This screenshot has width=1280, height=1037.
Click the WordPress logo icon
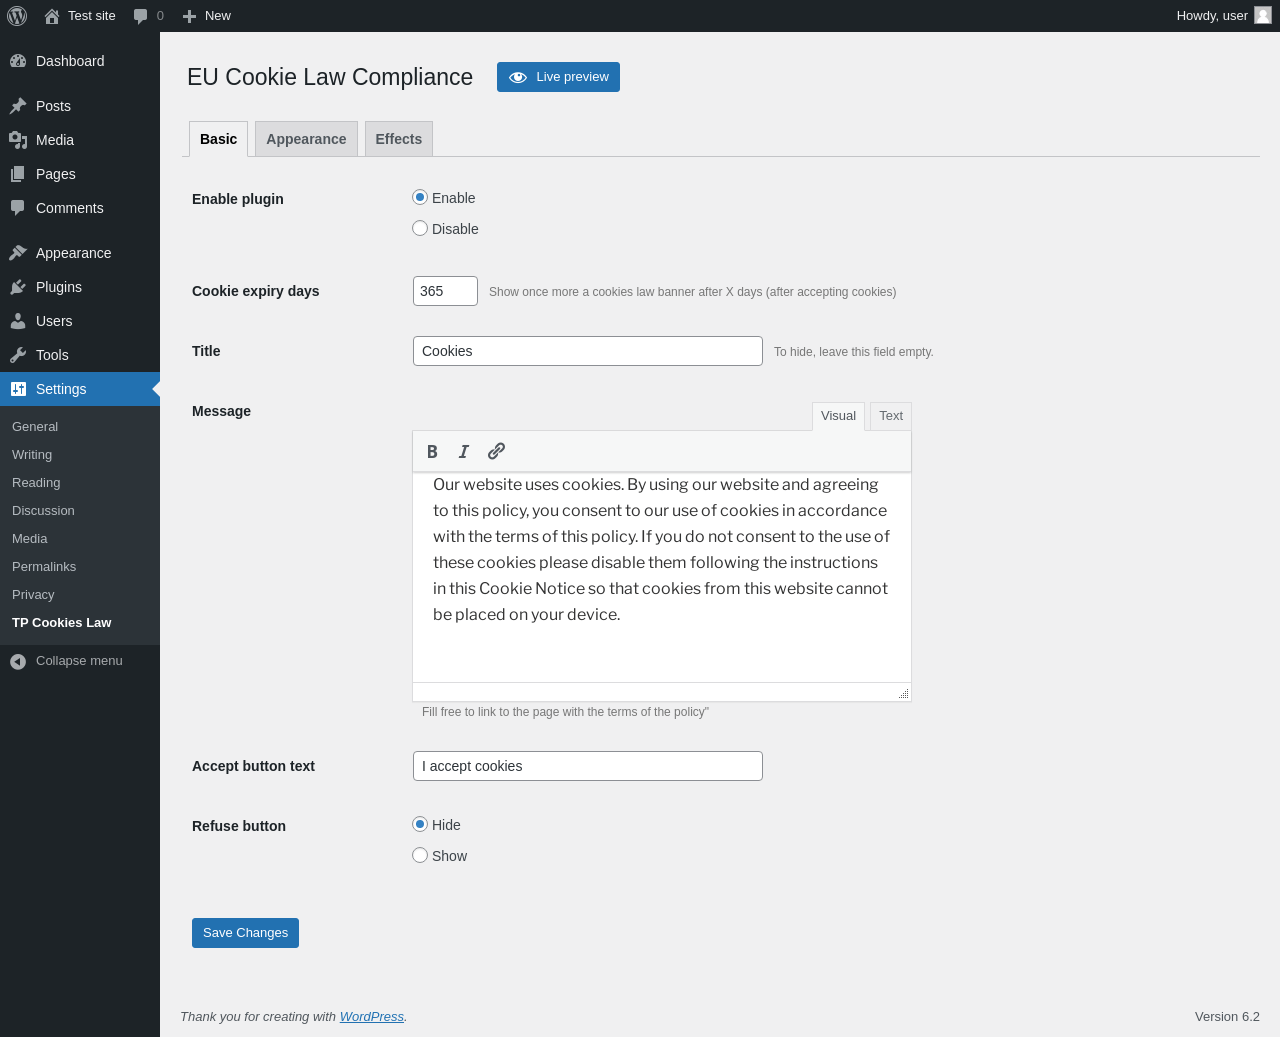point(17,16)
